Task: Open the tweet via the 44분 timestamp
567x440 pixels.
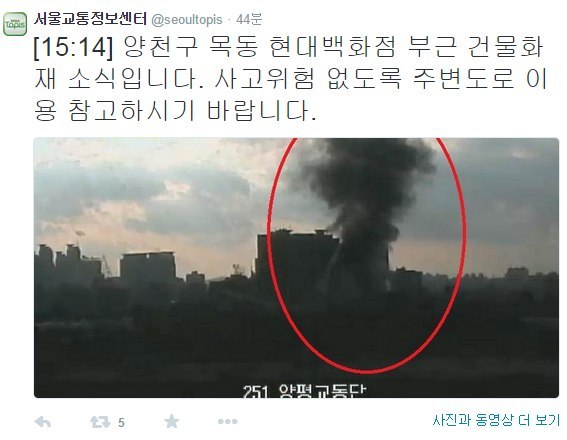Action: pos(249,19)
